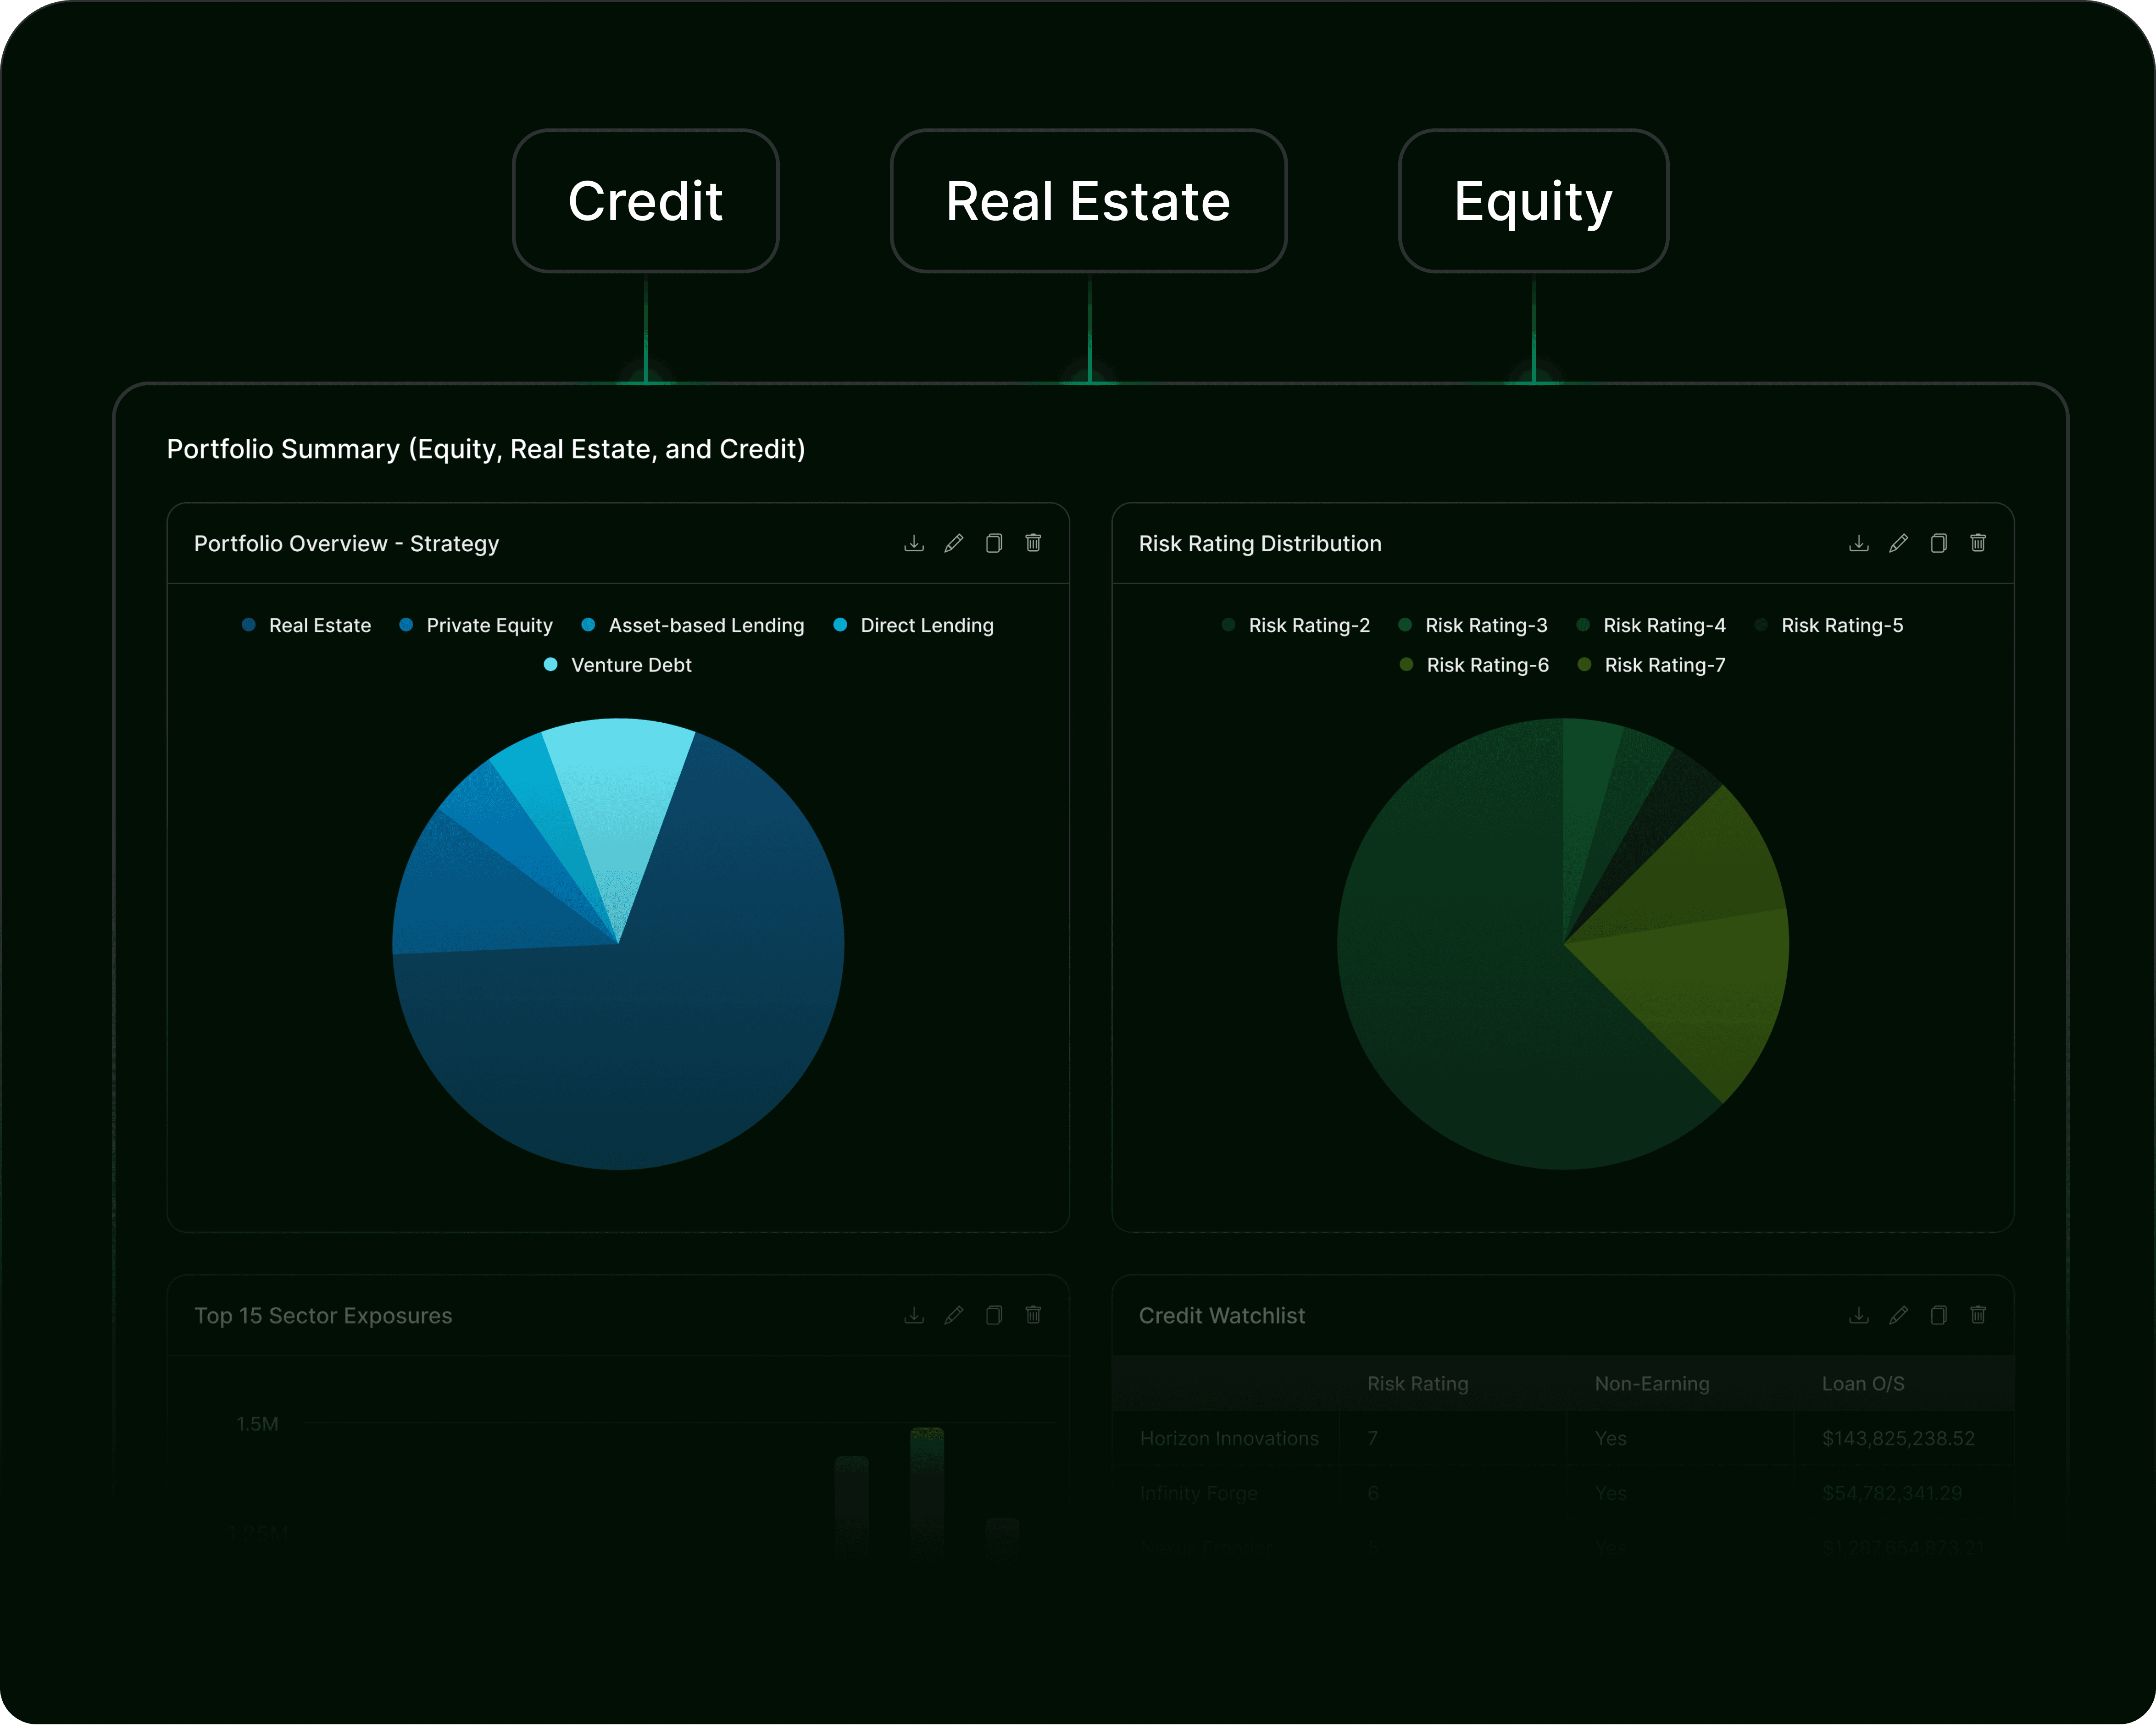The height and width of the screenshot is (1728, 2156).
Task: Select the Real Estate tab box
Action: (1088, 201)
